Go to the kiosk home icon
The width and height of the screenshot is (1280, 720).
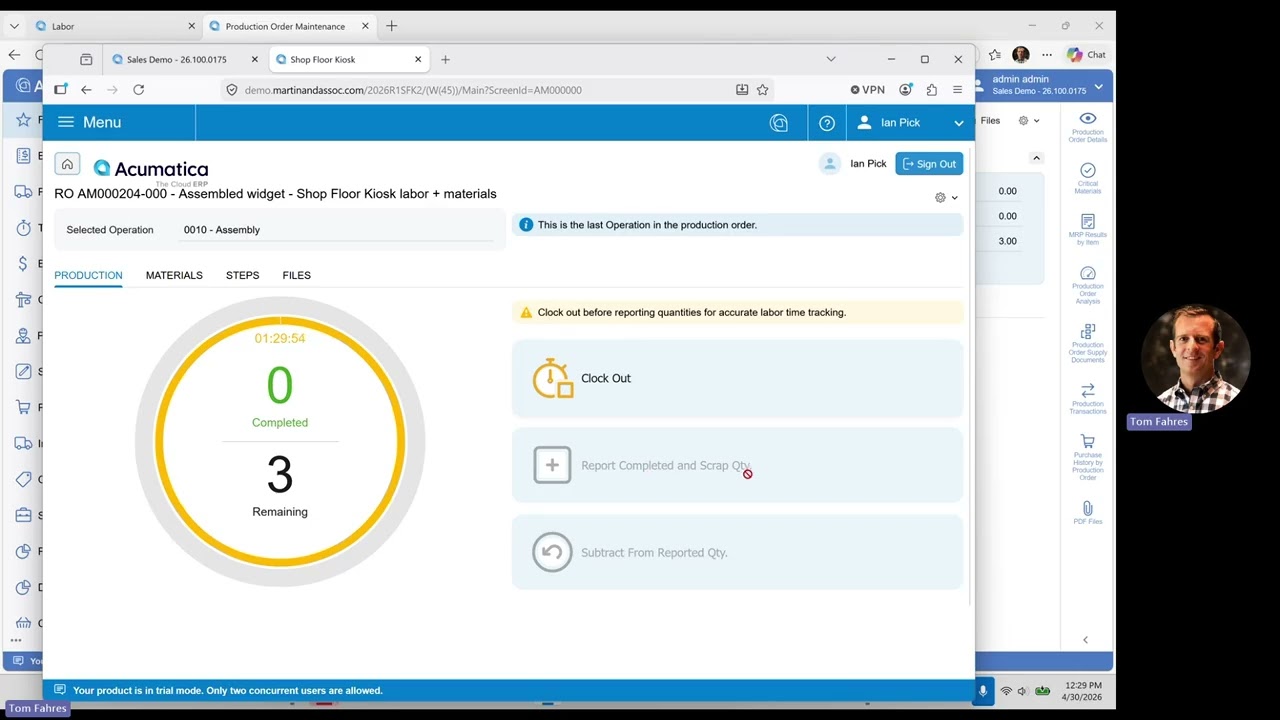pos(67,164)
